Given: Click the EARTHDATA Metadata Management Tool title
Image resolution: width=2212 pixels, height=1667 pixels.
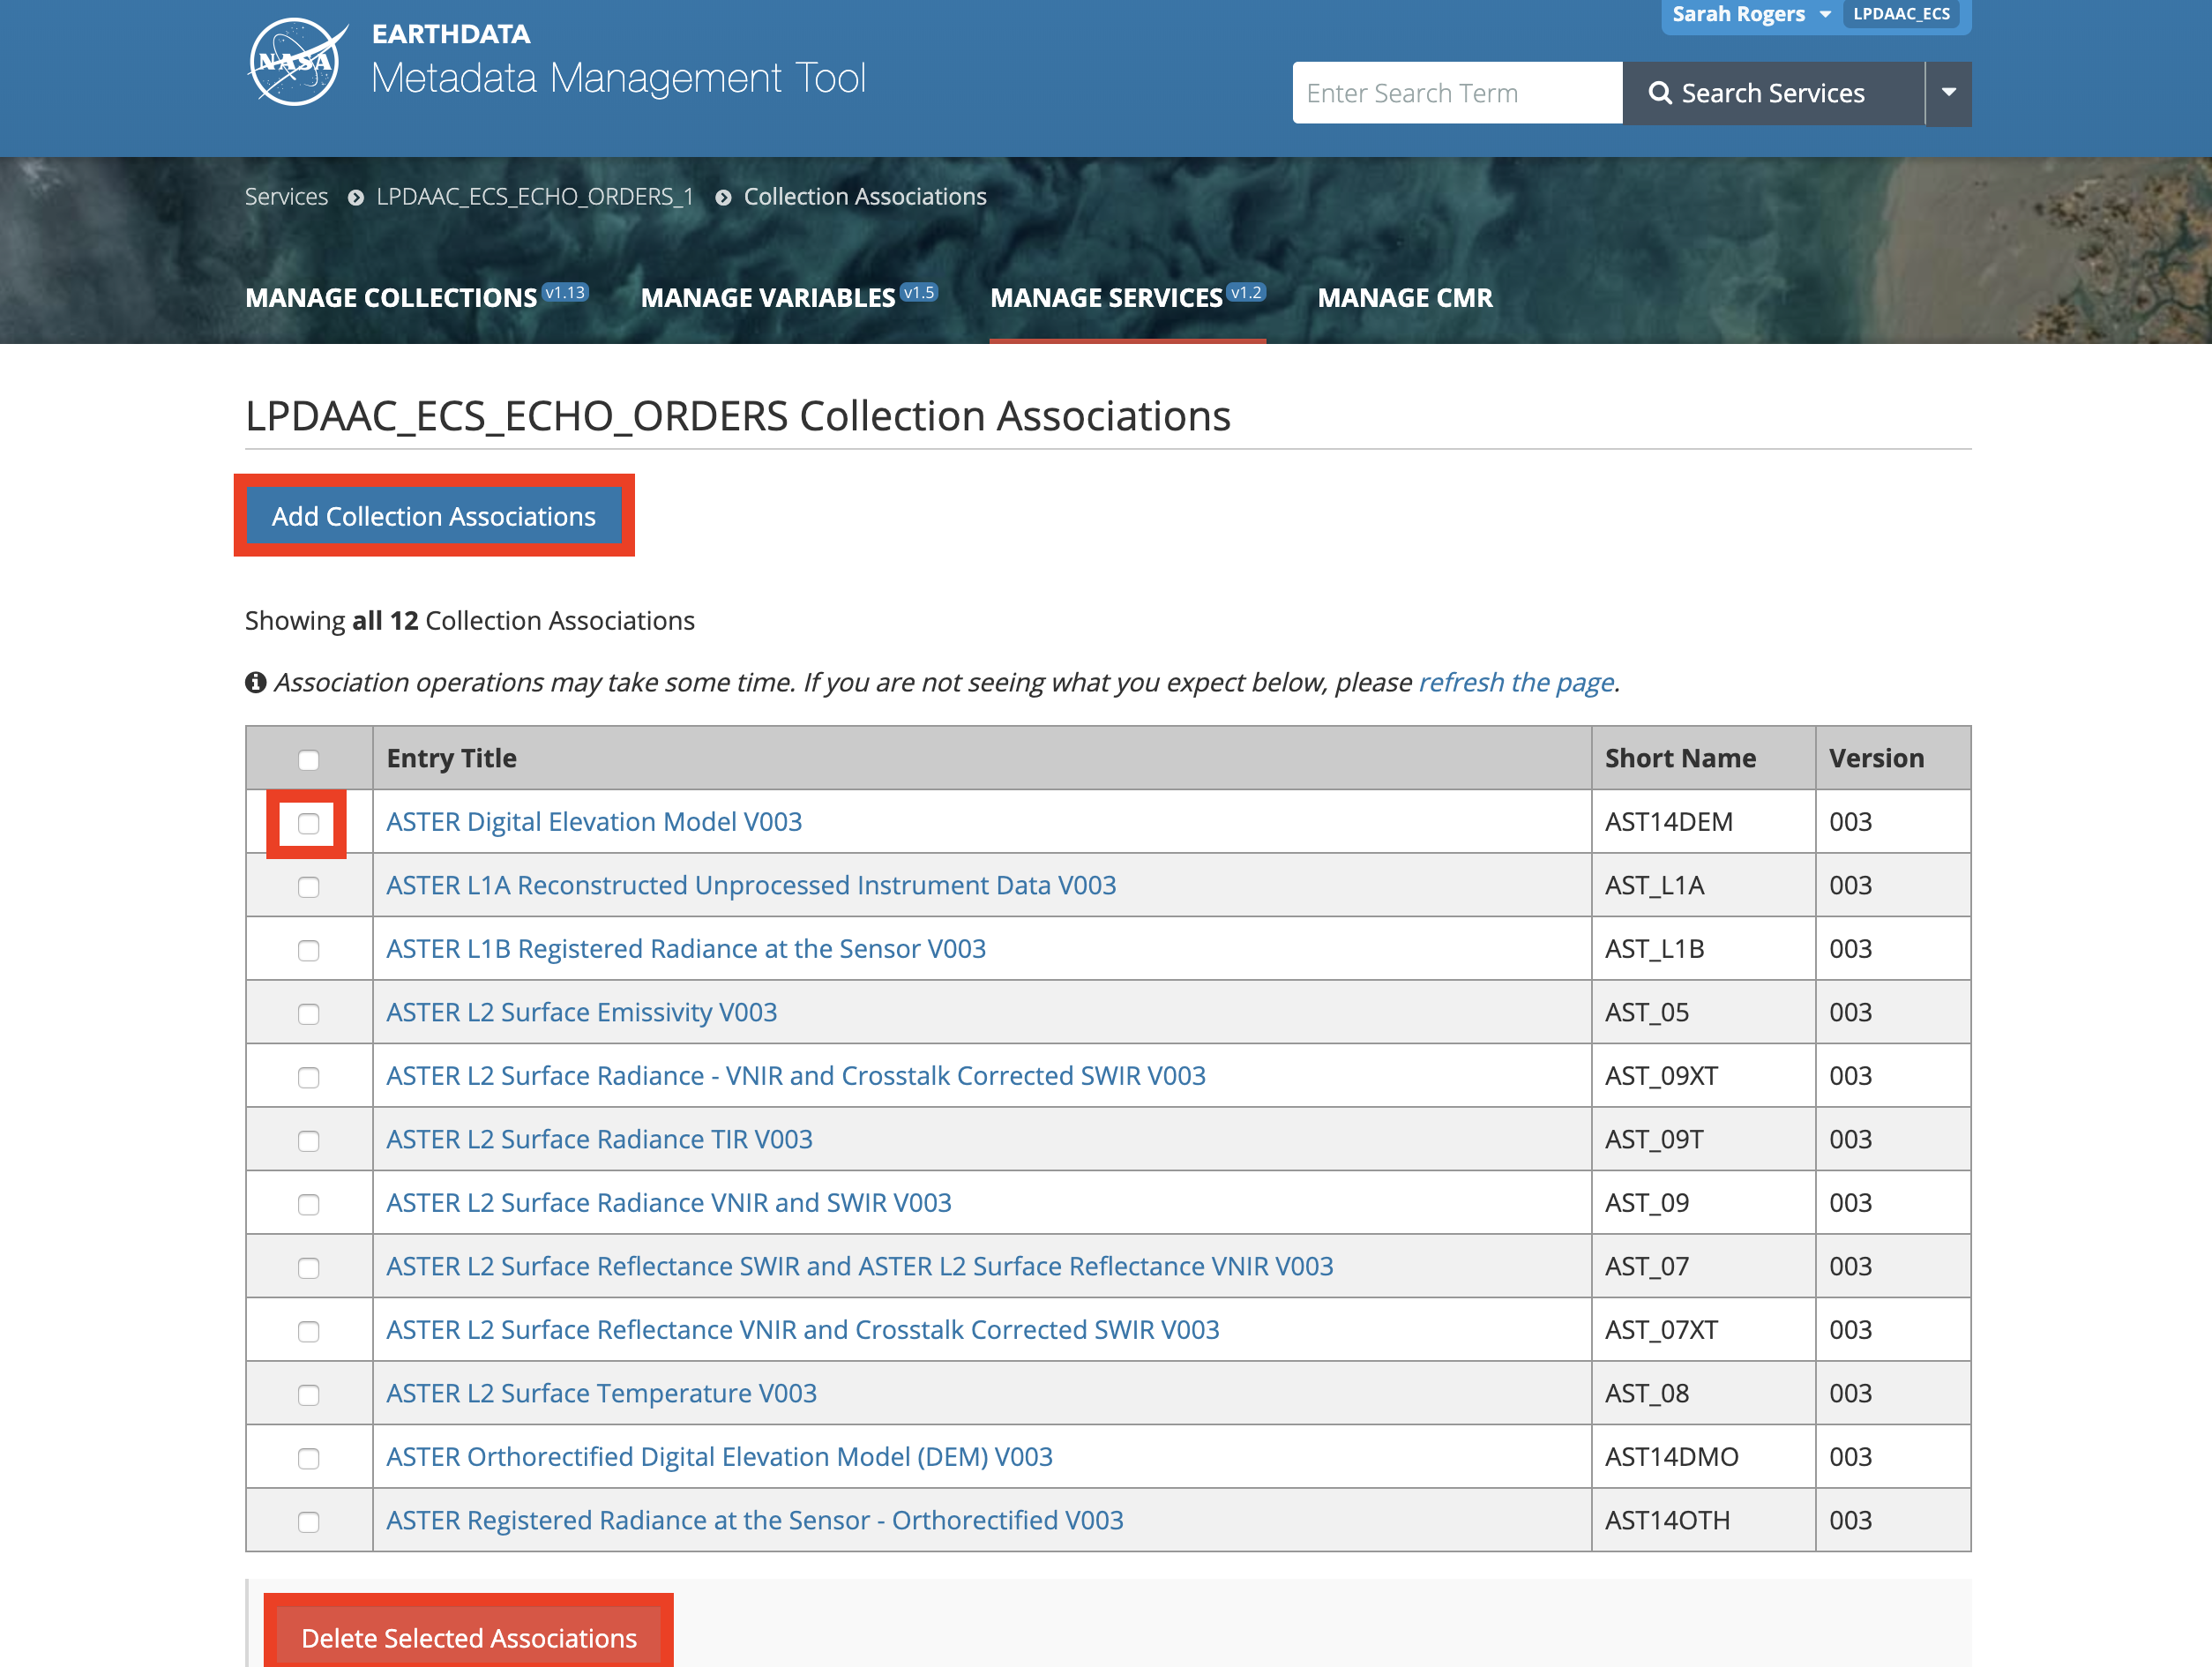Looking at the screenshot, I should 618,60.
